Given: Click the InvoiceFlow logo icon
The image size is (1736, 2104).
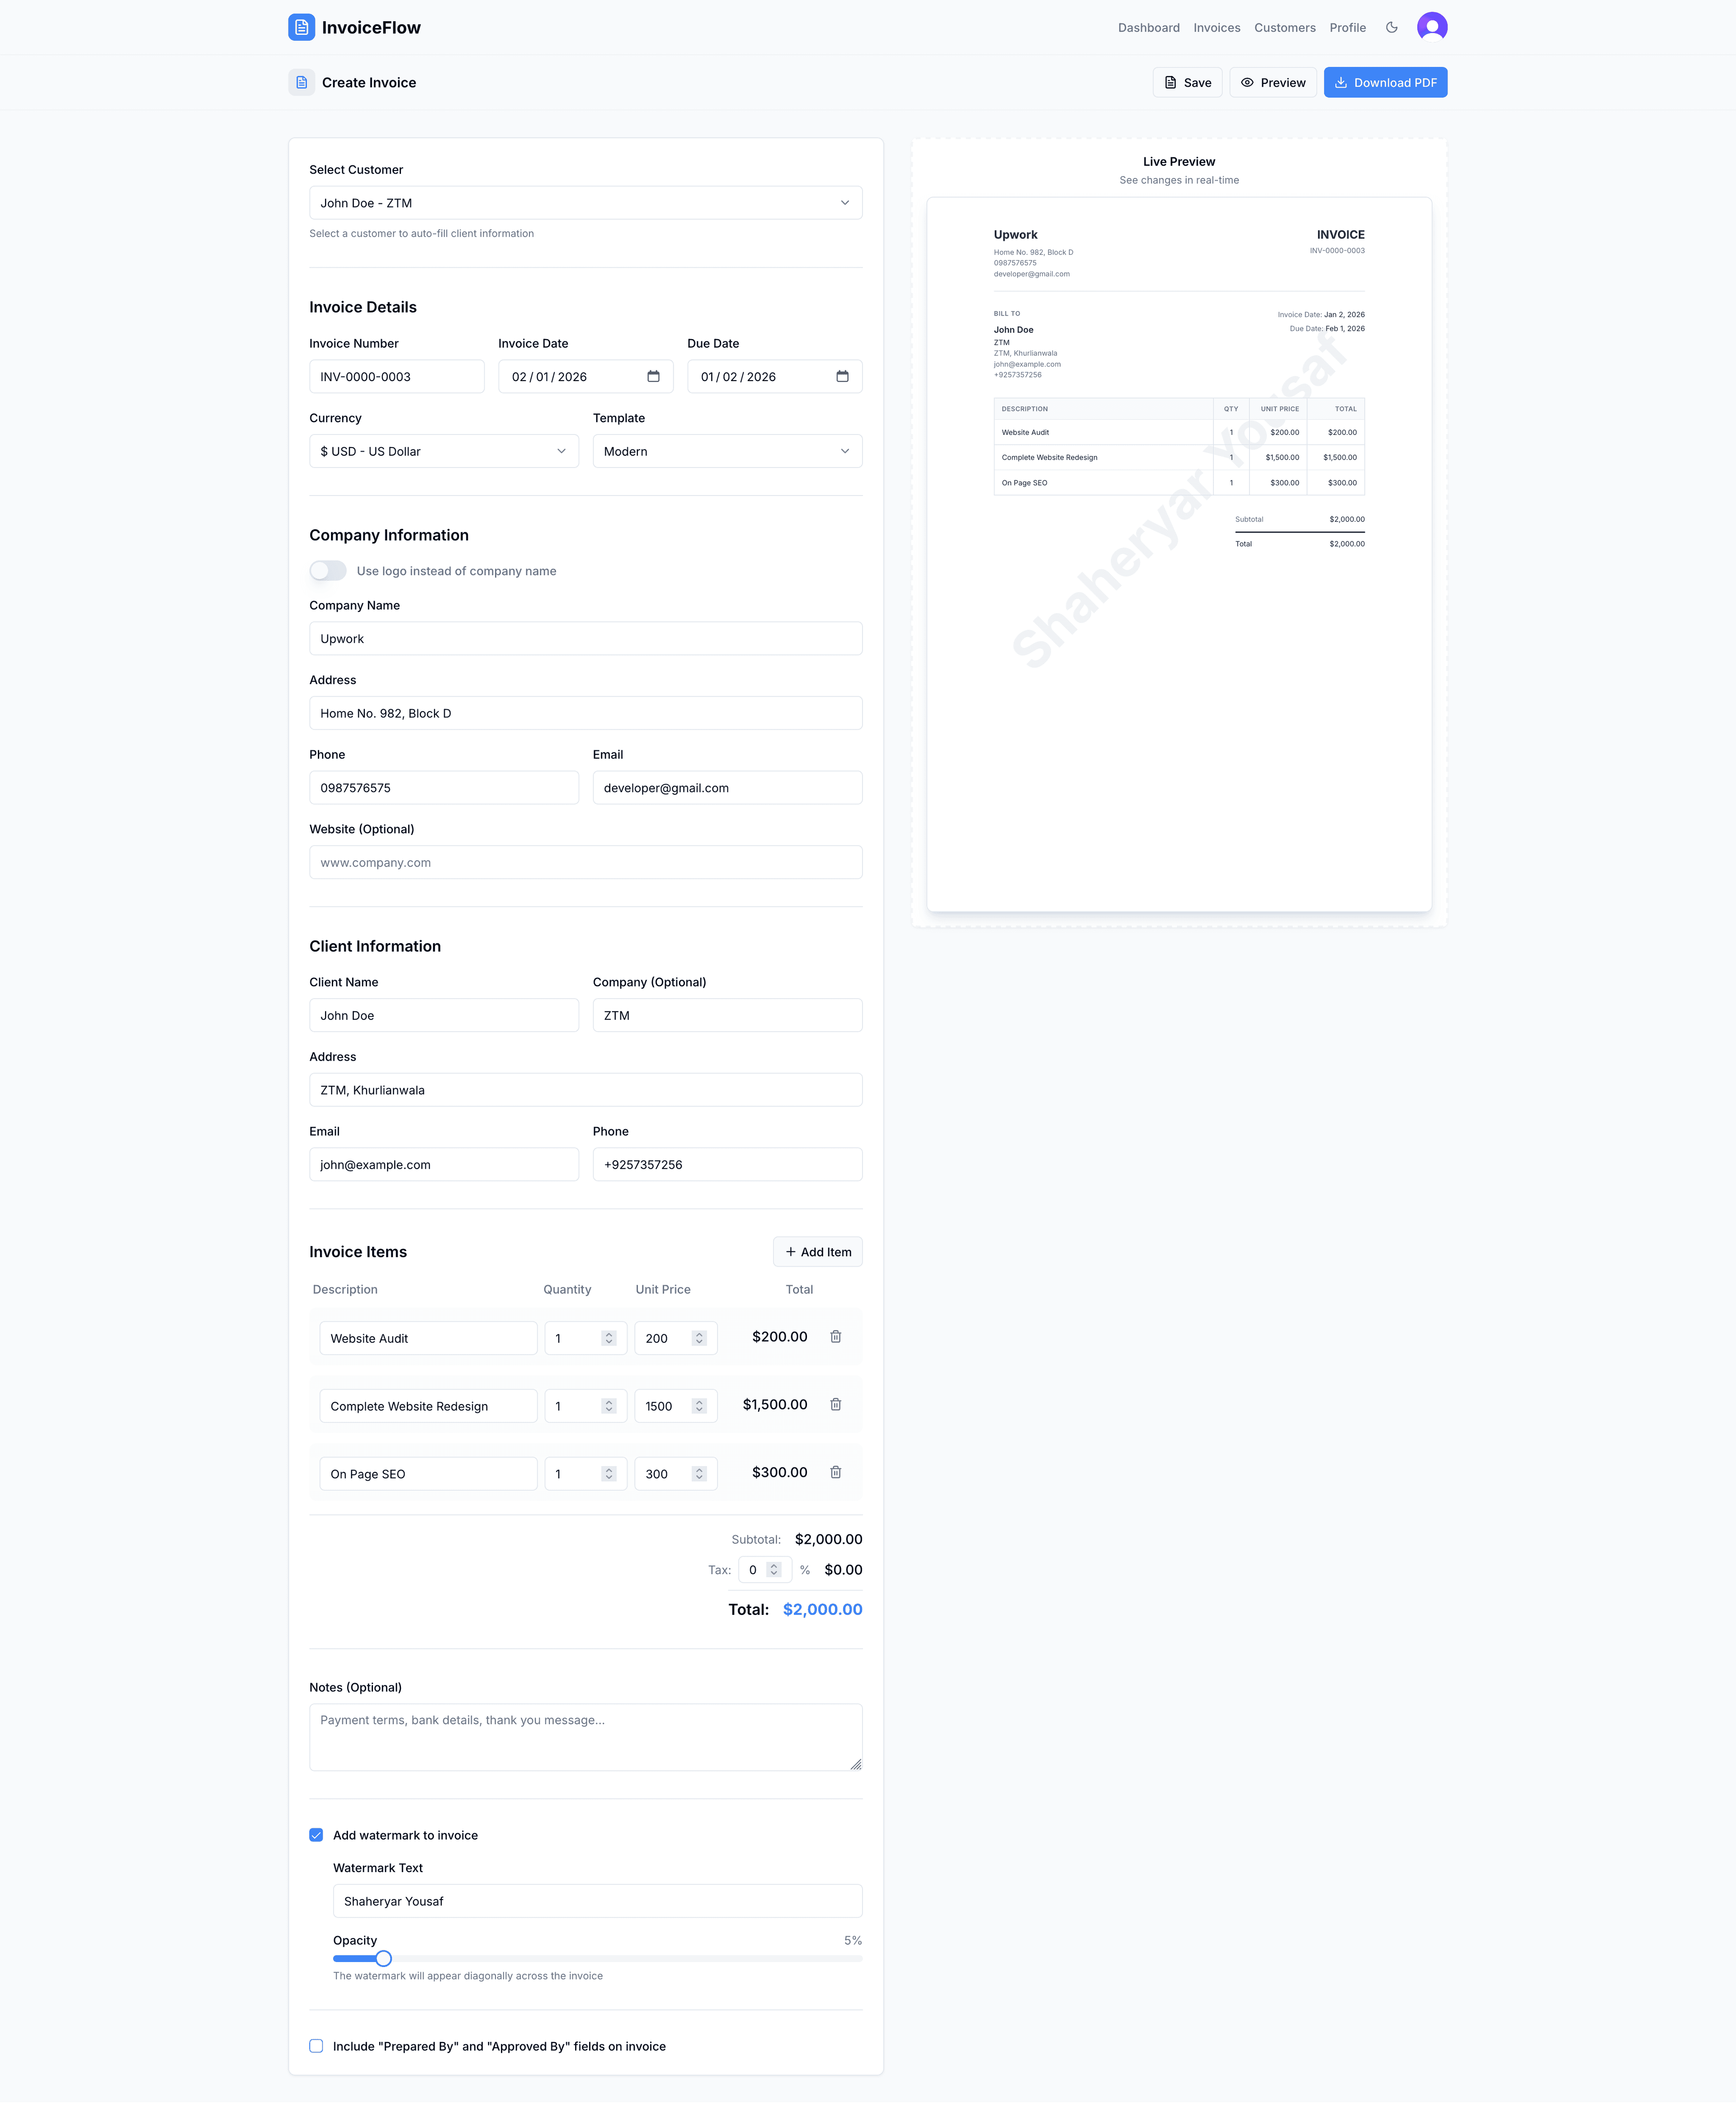Looking at the screenshot, I should pos(301,27).
